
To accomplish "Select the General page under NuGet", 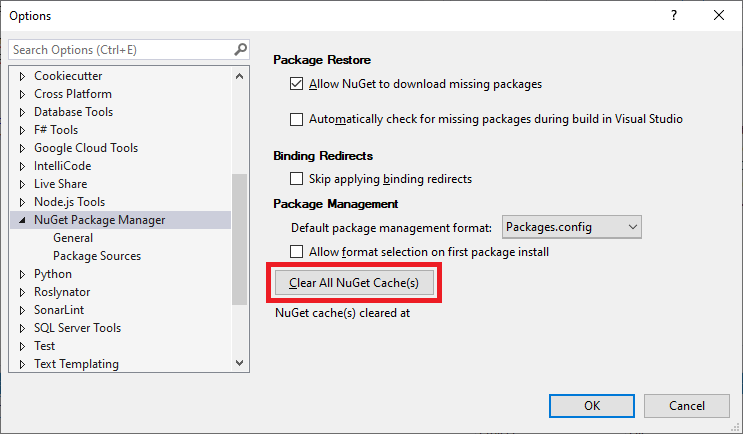I will 73,238.
